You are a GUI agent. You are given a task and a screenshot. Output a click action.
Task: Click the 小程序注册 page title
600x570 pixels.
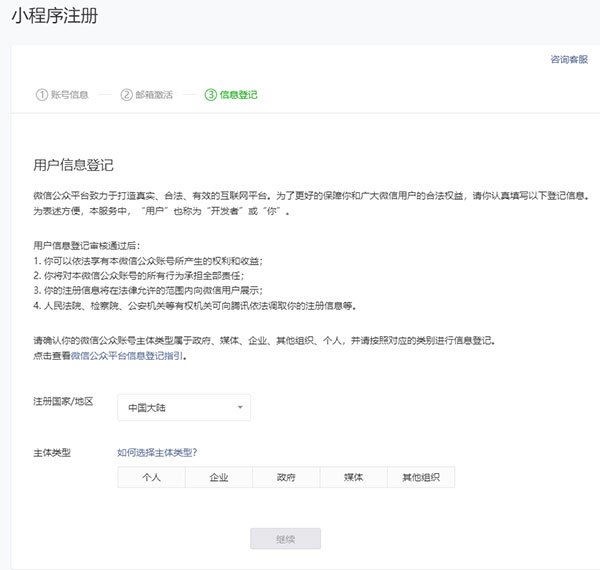tap(55, 18)
